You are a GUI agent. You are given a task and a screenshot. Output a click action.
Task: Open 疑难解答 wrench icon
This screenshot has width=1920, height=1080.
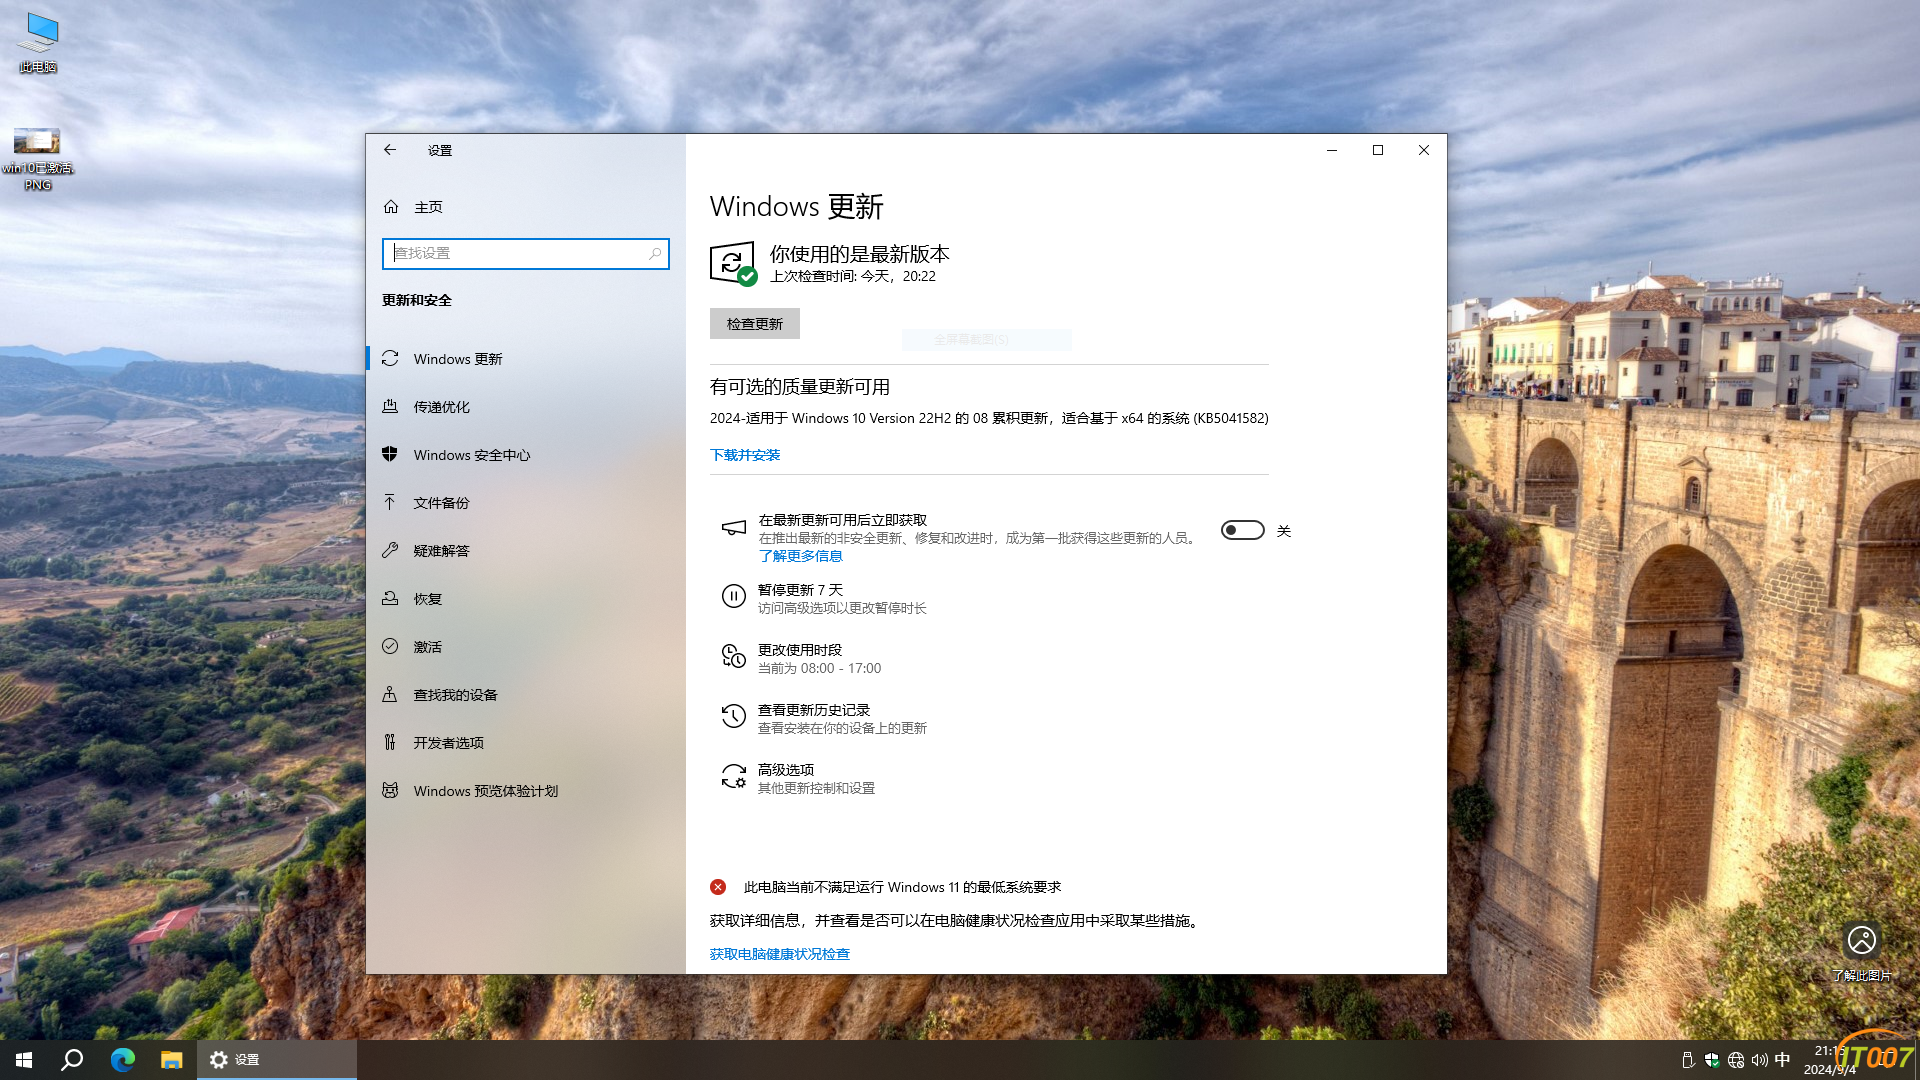click(x=390, y=551)
